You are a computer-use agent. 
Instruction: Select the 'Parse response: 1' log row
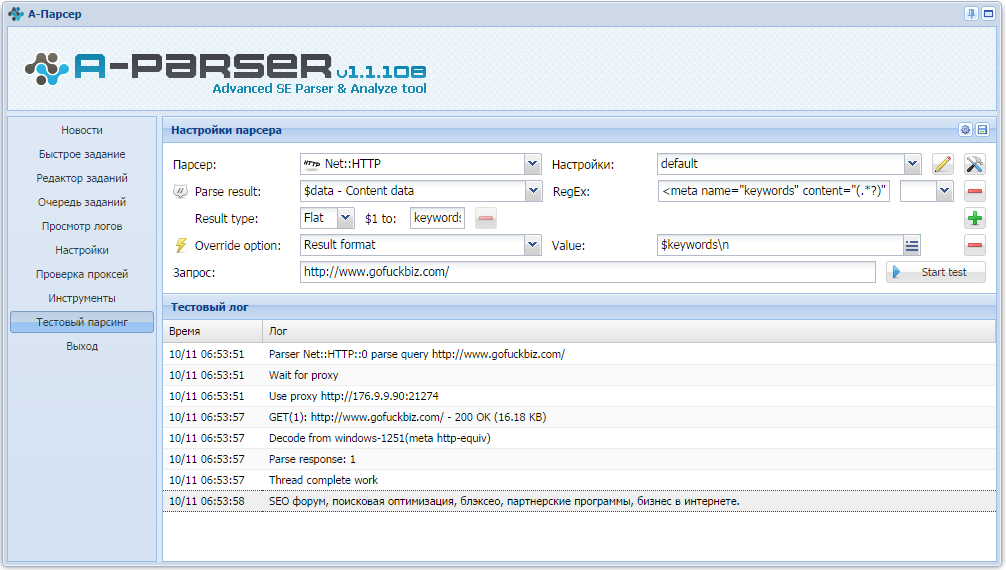point(579,460)
